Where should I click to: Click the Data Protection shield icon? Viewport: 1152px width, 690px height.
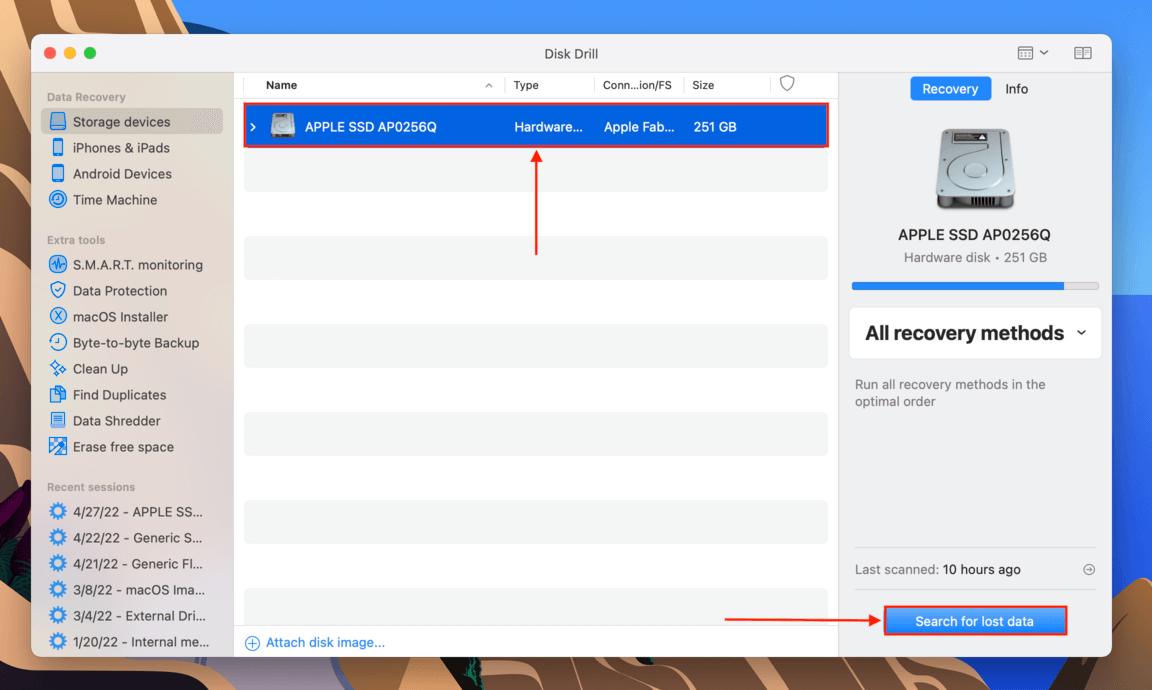[57, 290]
